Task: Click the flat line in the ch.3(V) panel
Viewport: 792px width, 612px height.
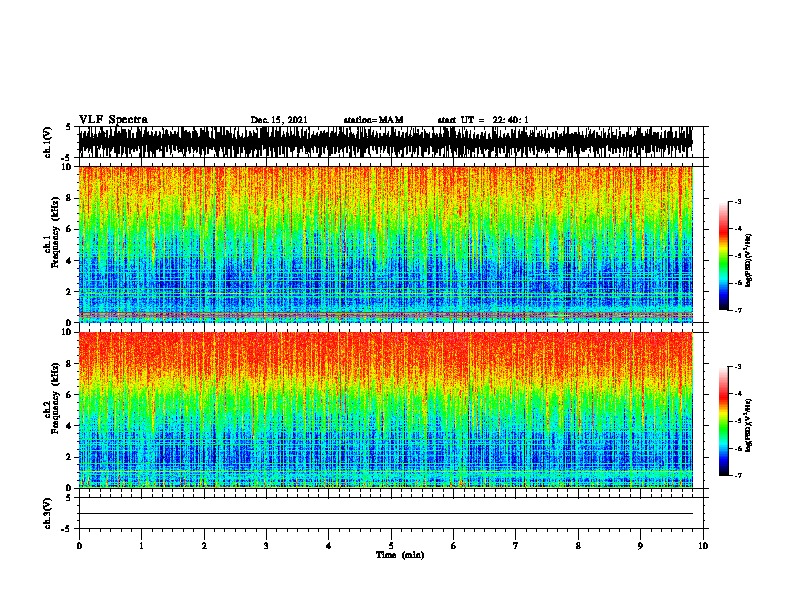Action: coord(385,514)
